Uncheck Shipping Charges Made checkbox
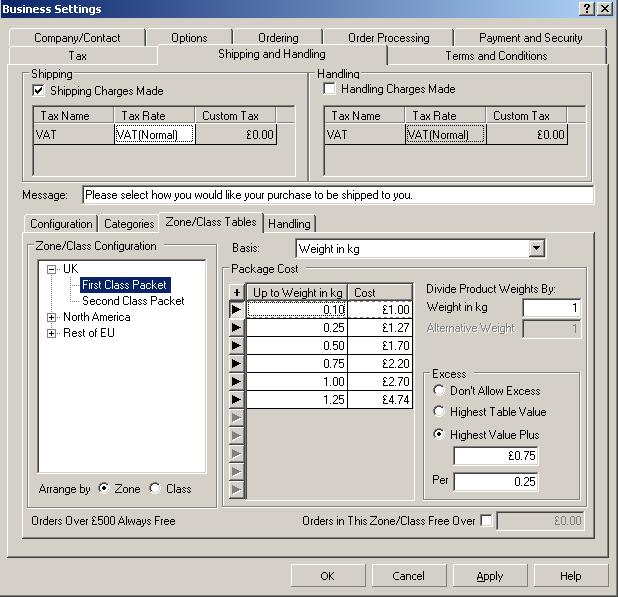The image size is (618, 597). click(40, 91)
